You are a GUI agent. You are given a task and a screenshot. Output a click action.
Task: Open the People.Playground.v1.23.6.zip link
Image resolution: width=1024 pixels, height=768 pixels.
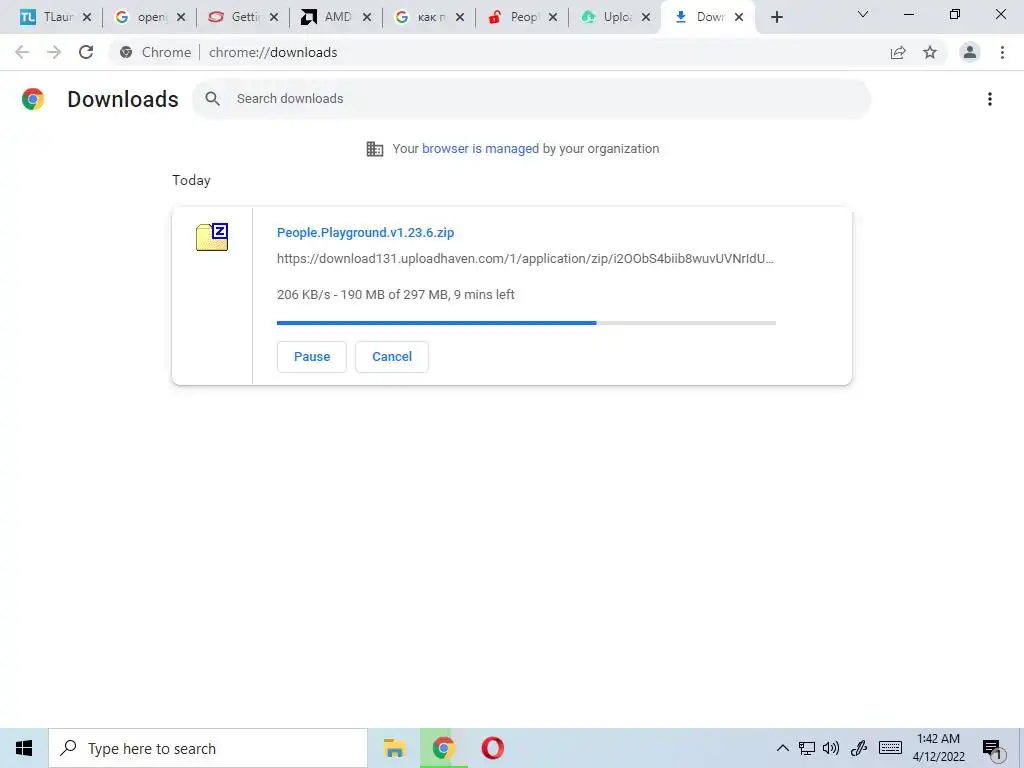coord(365,232)
